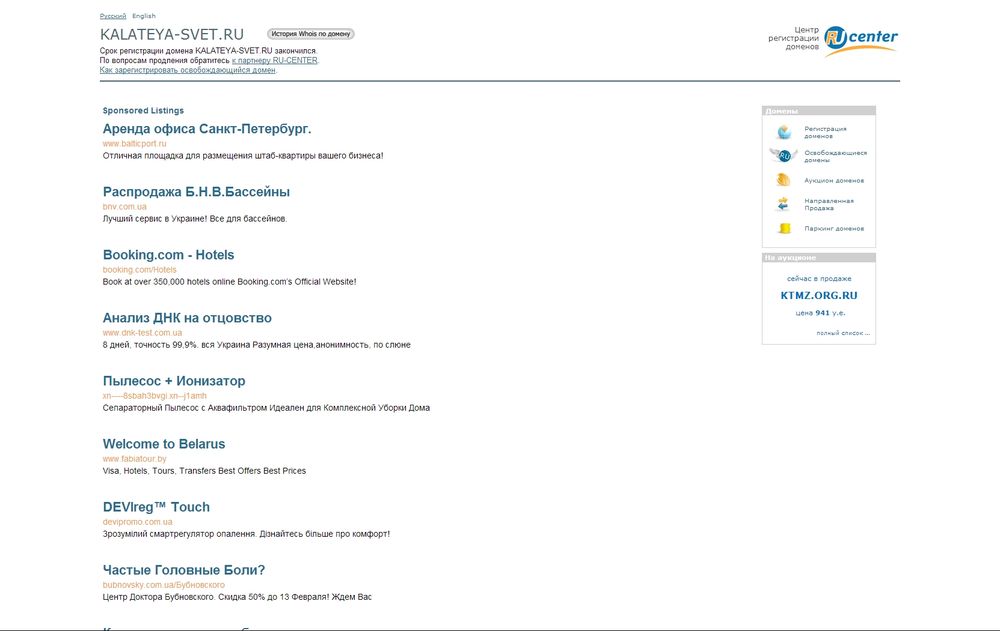Visit bubnovsky.com.ua/Бубновского URL

coord(164,585)
